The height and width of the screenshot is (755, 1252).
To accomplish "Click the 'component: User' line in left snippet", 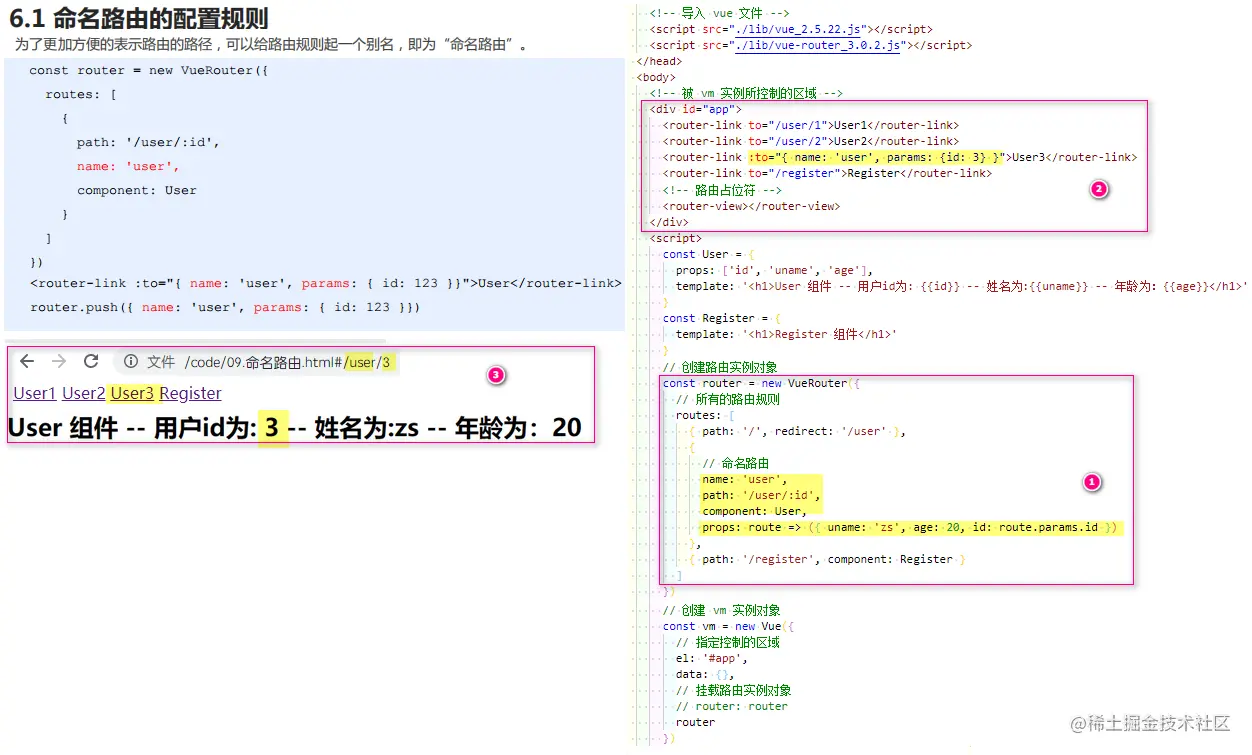I will coord(137,190).
